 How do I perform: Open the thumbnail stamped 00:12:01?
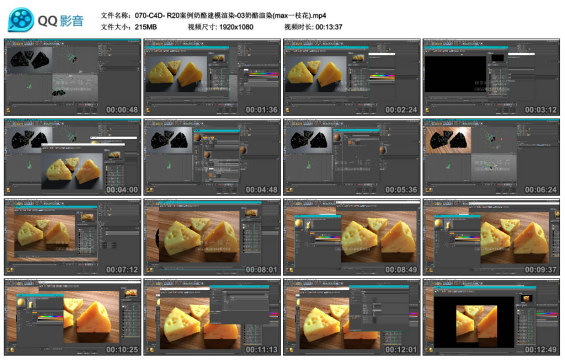coord(352,317)
